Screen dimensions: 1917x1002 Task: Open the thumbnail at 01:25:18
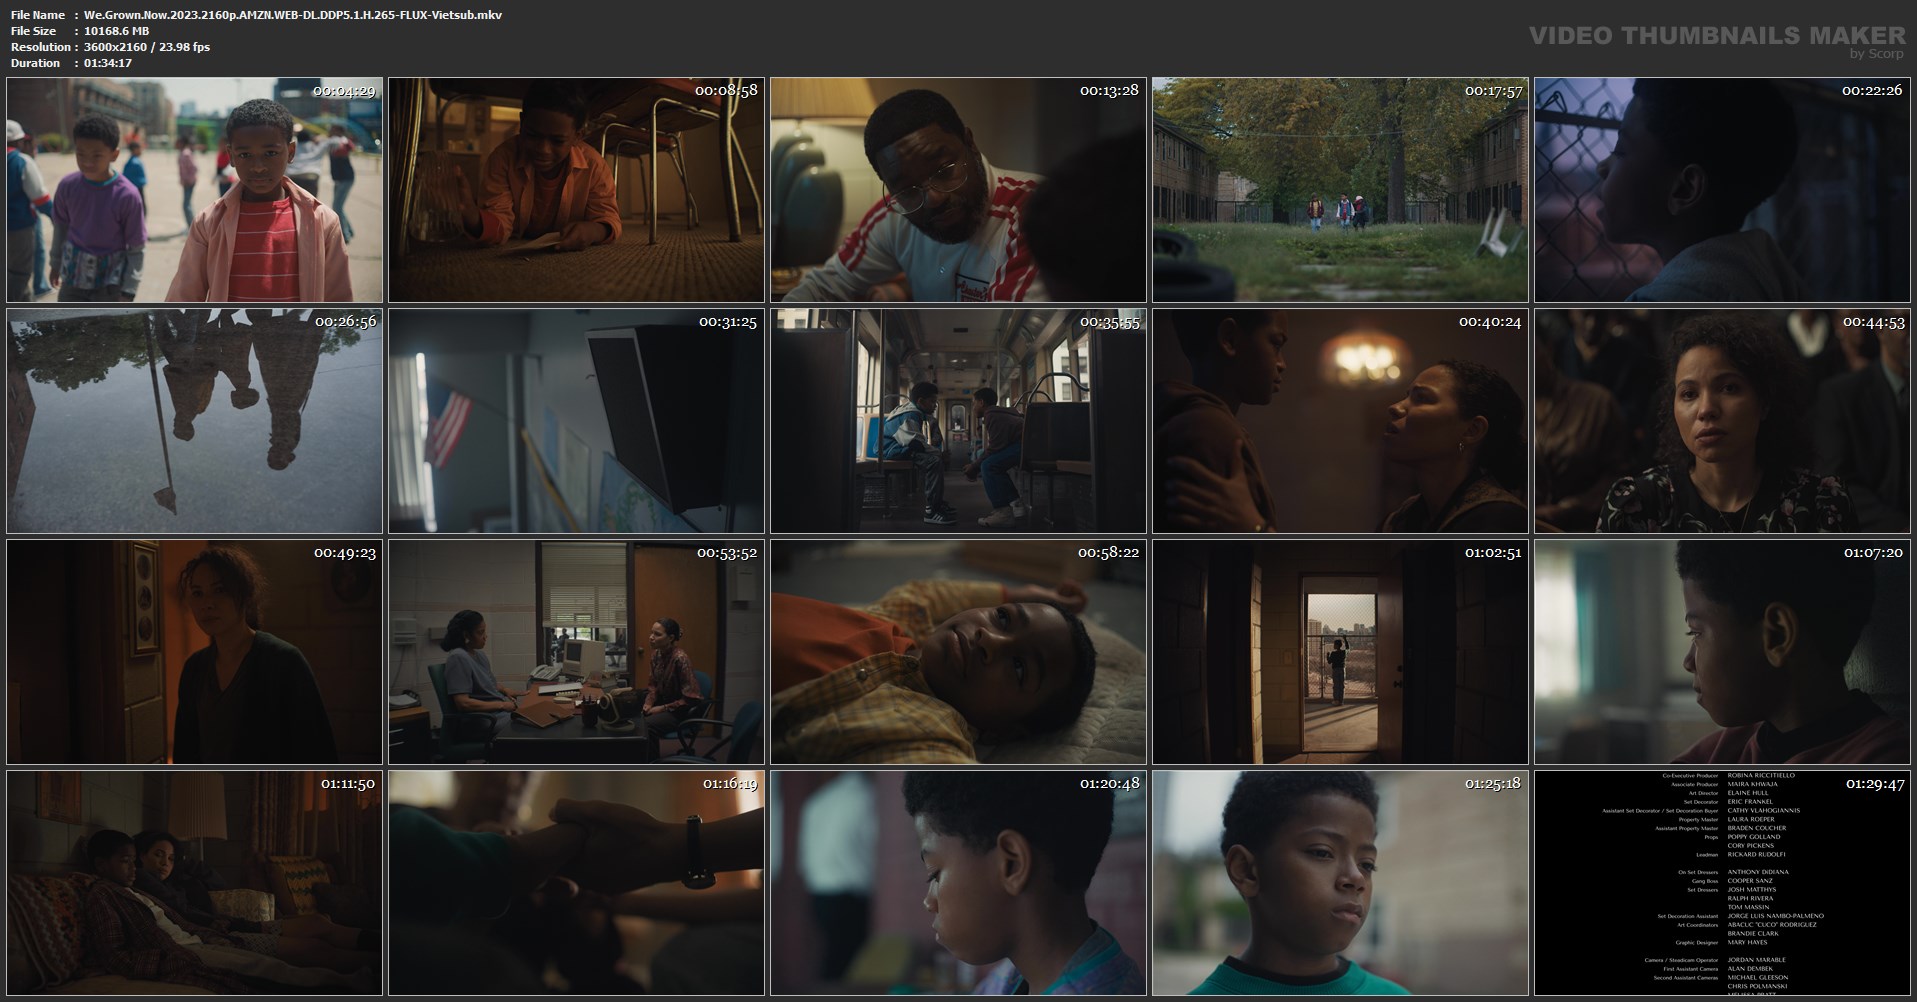tap(1341, 883)
